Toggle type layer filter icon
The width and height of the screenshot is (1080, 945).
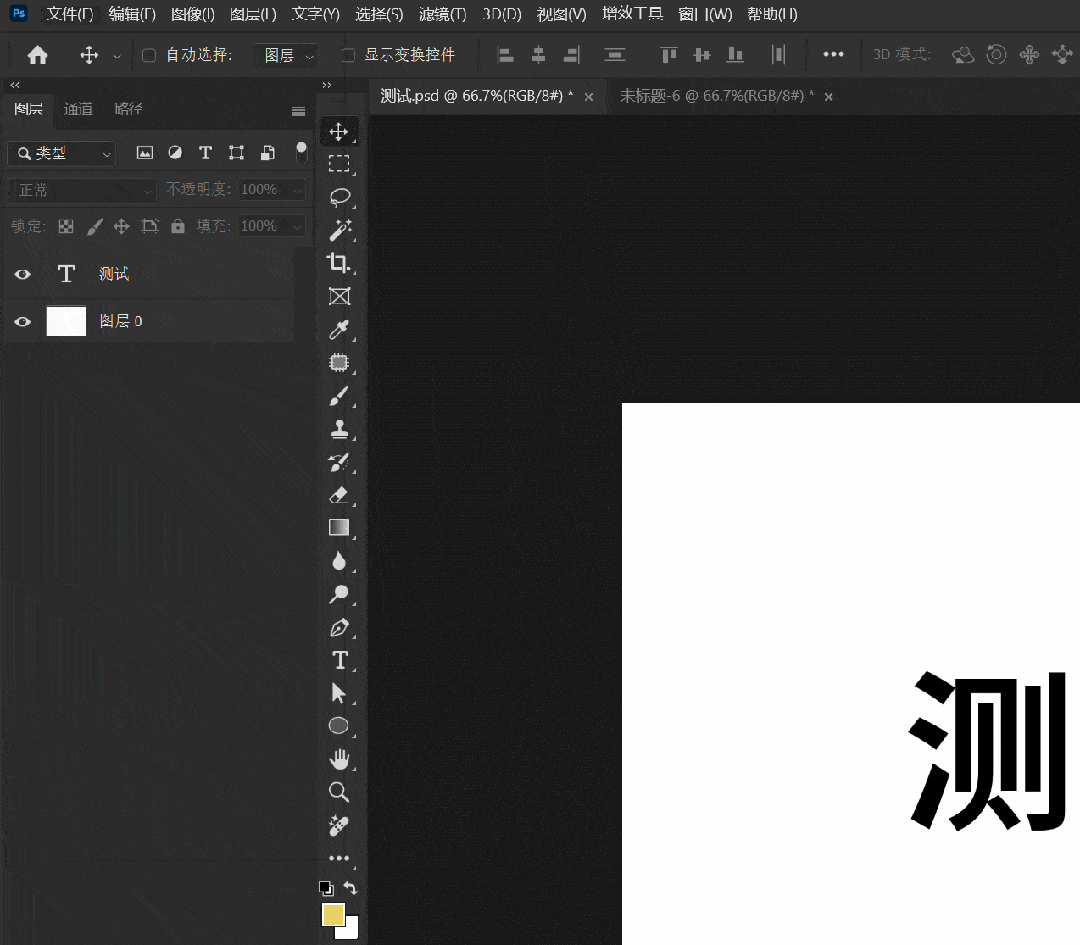(205, 153)
